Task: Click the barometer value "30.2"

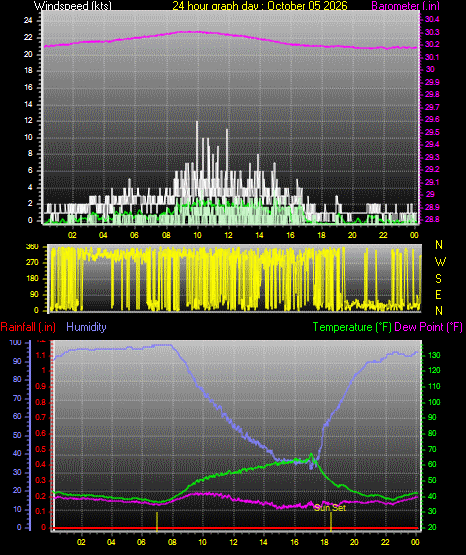Action: point(432,44)
